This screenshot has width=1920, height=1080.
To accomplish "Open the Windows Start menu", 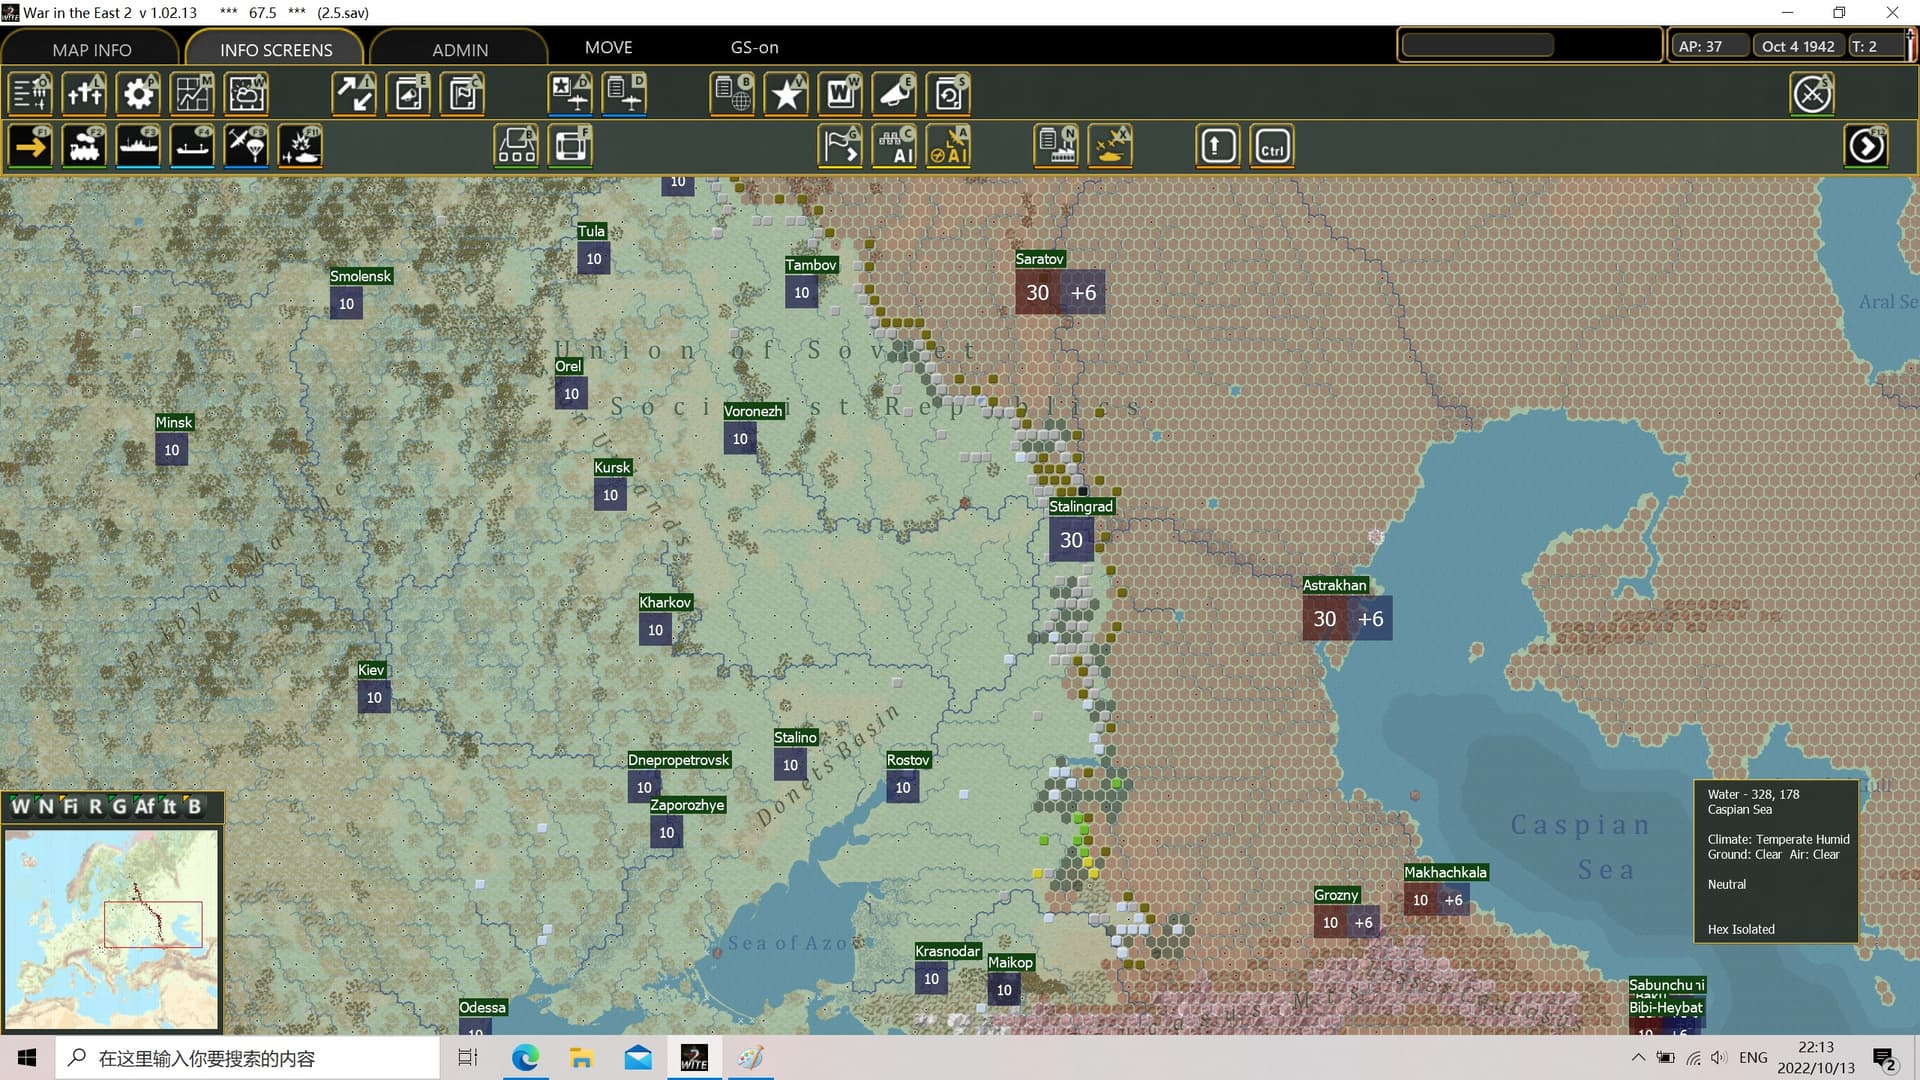I will tap(27, 1058).
